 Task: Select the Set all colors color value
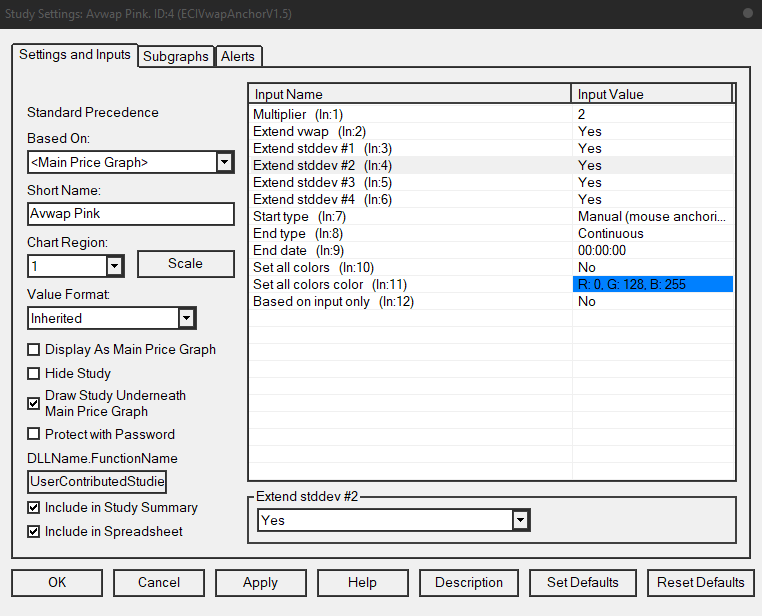(653, 285)
